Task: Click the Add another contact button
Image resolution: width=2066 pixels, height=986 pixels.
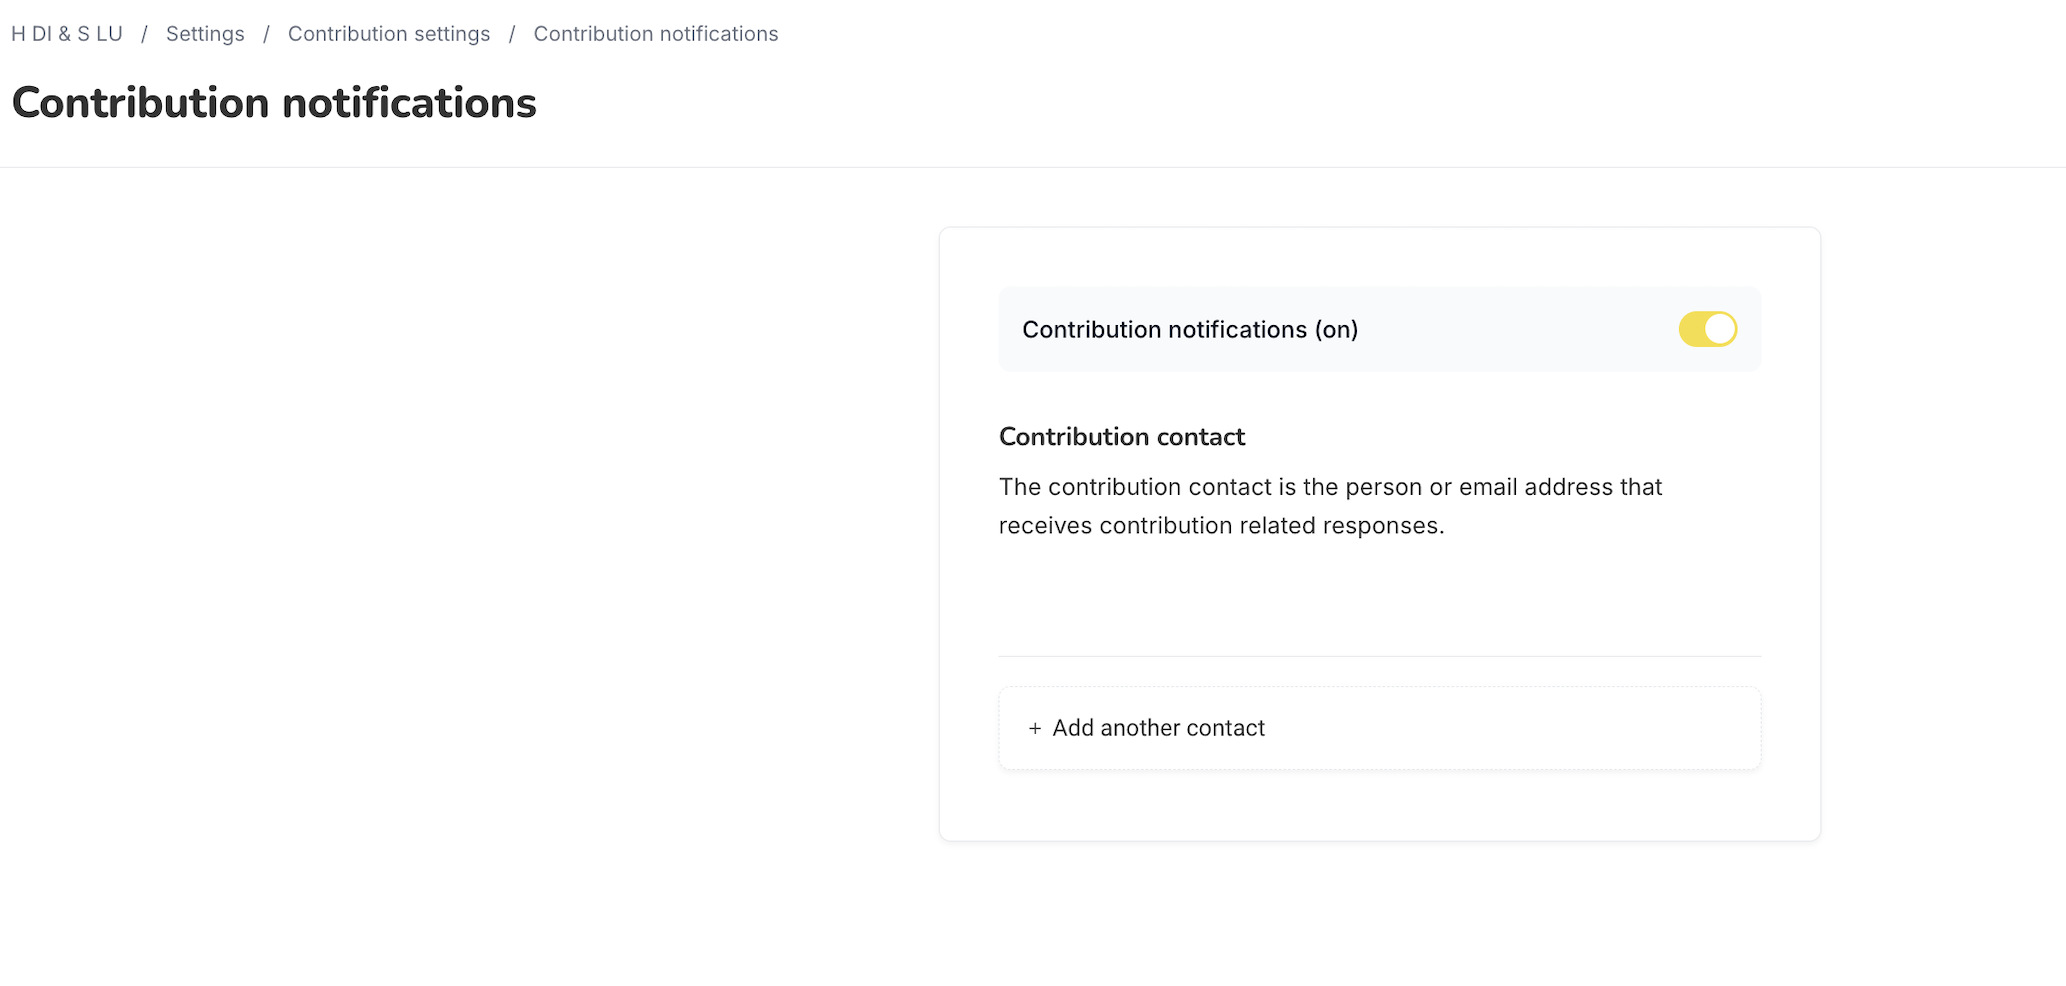Action: pyautogui.click(x=1380, y=728)
